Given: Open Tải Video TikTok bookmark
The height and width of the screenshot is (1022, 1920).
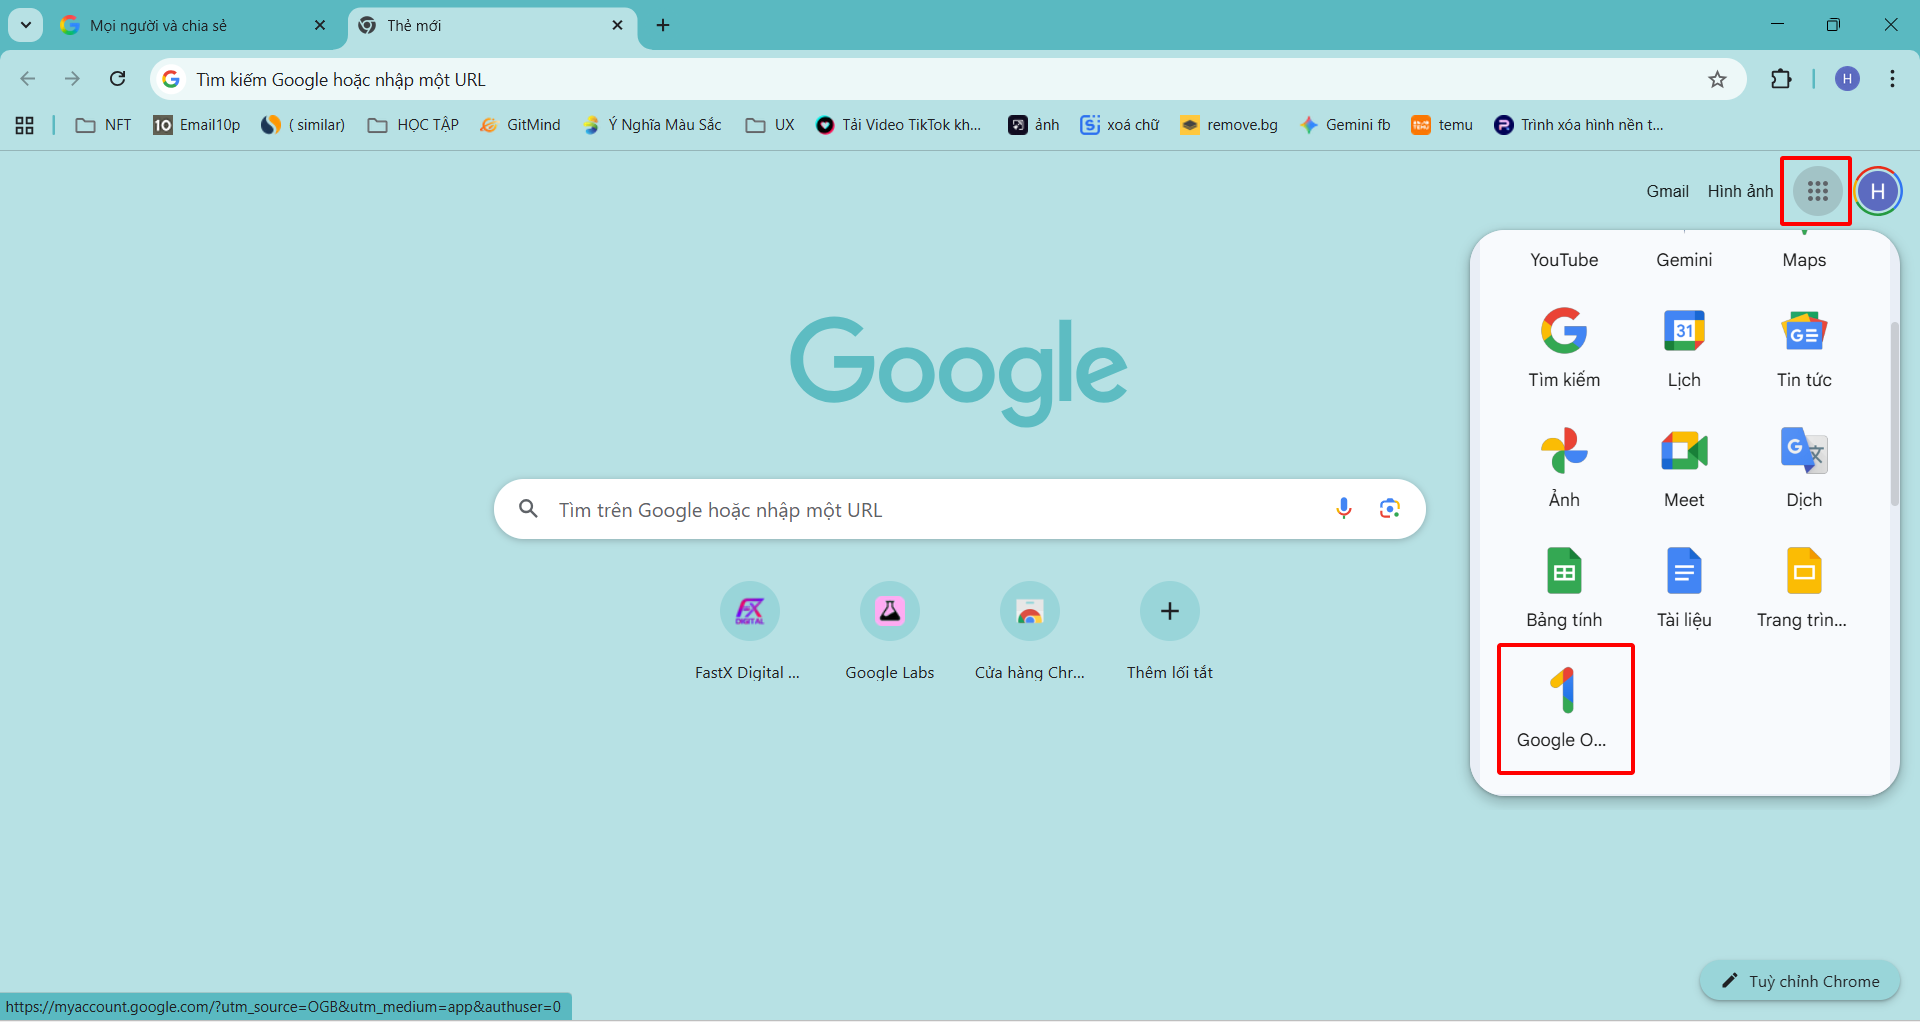Looking at the screenshot, I should (x=899, y=125).
